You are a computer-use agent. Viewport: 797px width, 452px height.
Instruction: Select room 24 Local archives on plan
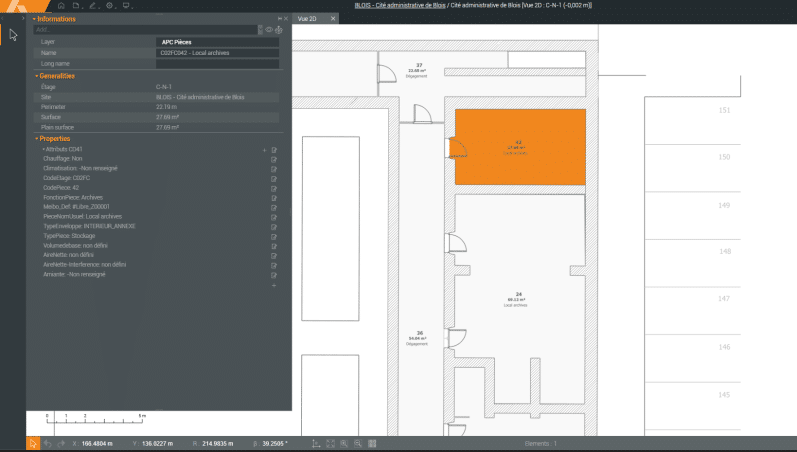(x=518, y=299)
